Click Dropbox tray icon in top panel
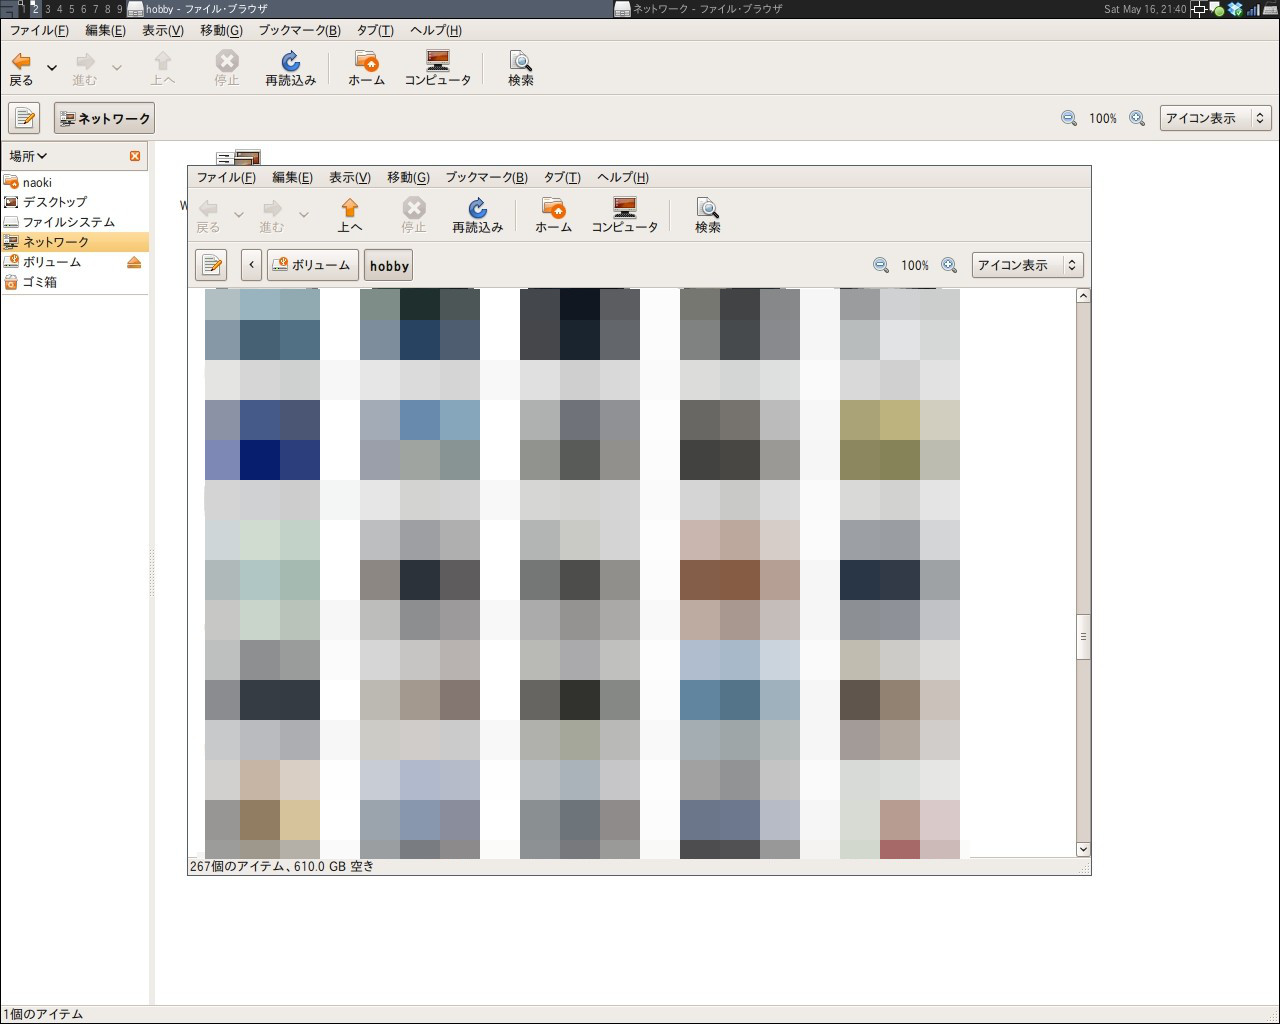 1235,9
